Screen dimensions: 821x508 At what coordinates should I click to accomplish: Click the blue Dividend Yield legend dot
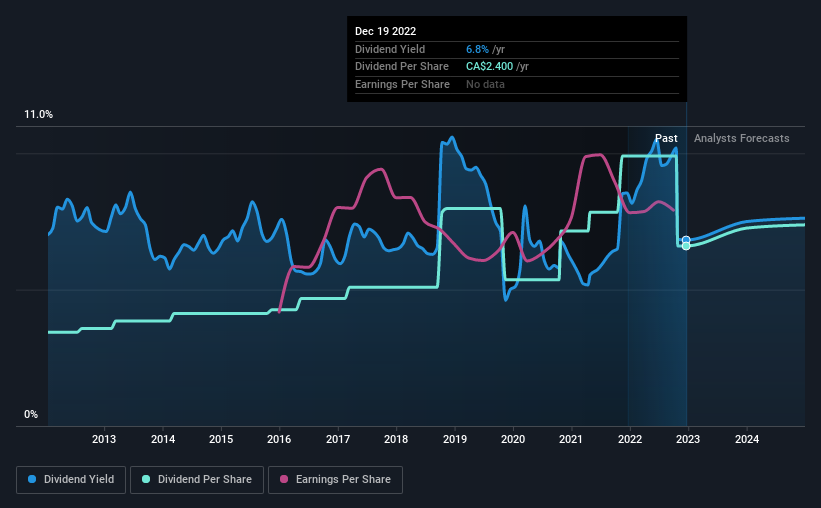32,479
